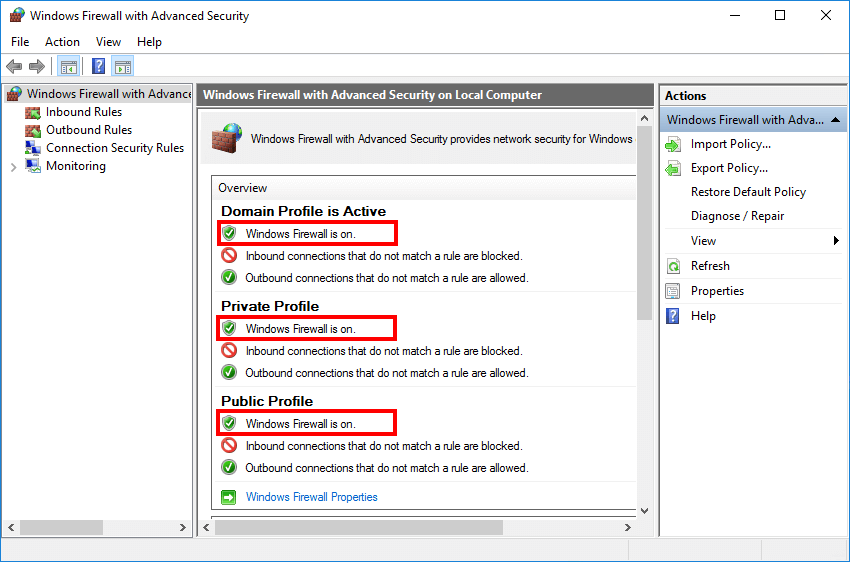Click the Export Policy green arrow icon
This screenshot has width=850, height=562.
[673, 169]
